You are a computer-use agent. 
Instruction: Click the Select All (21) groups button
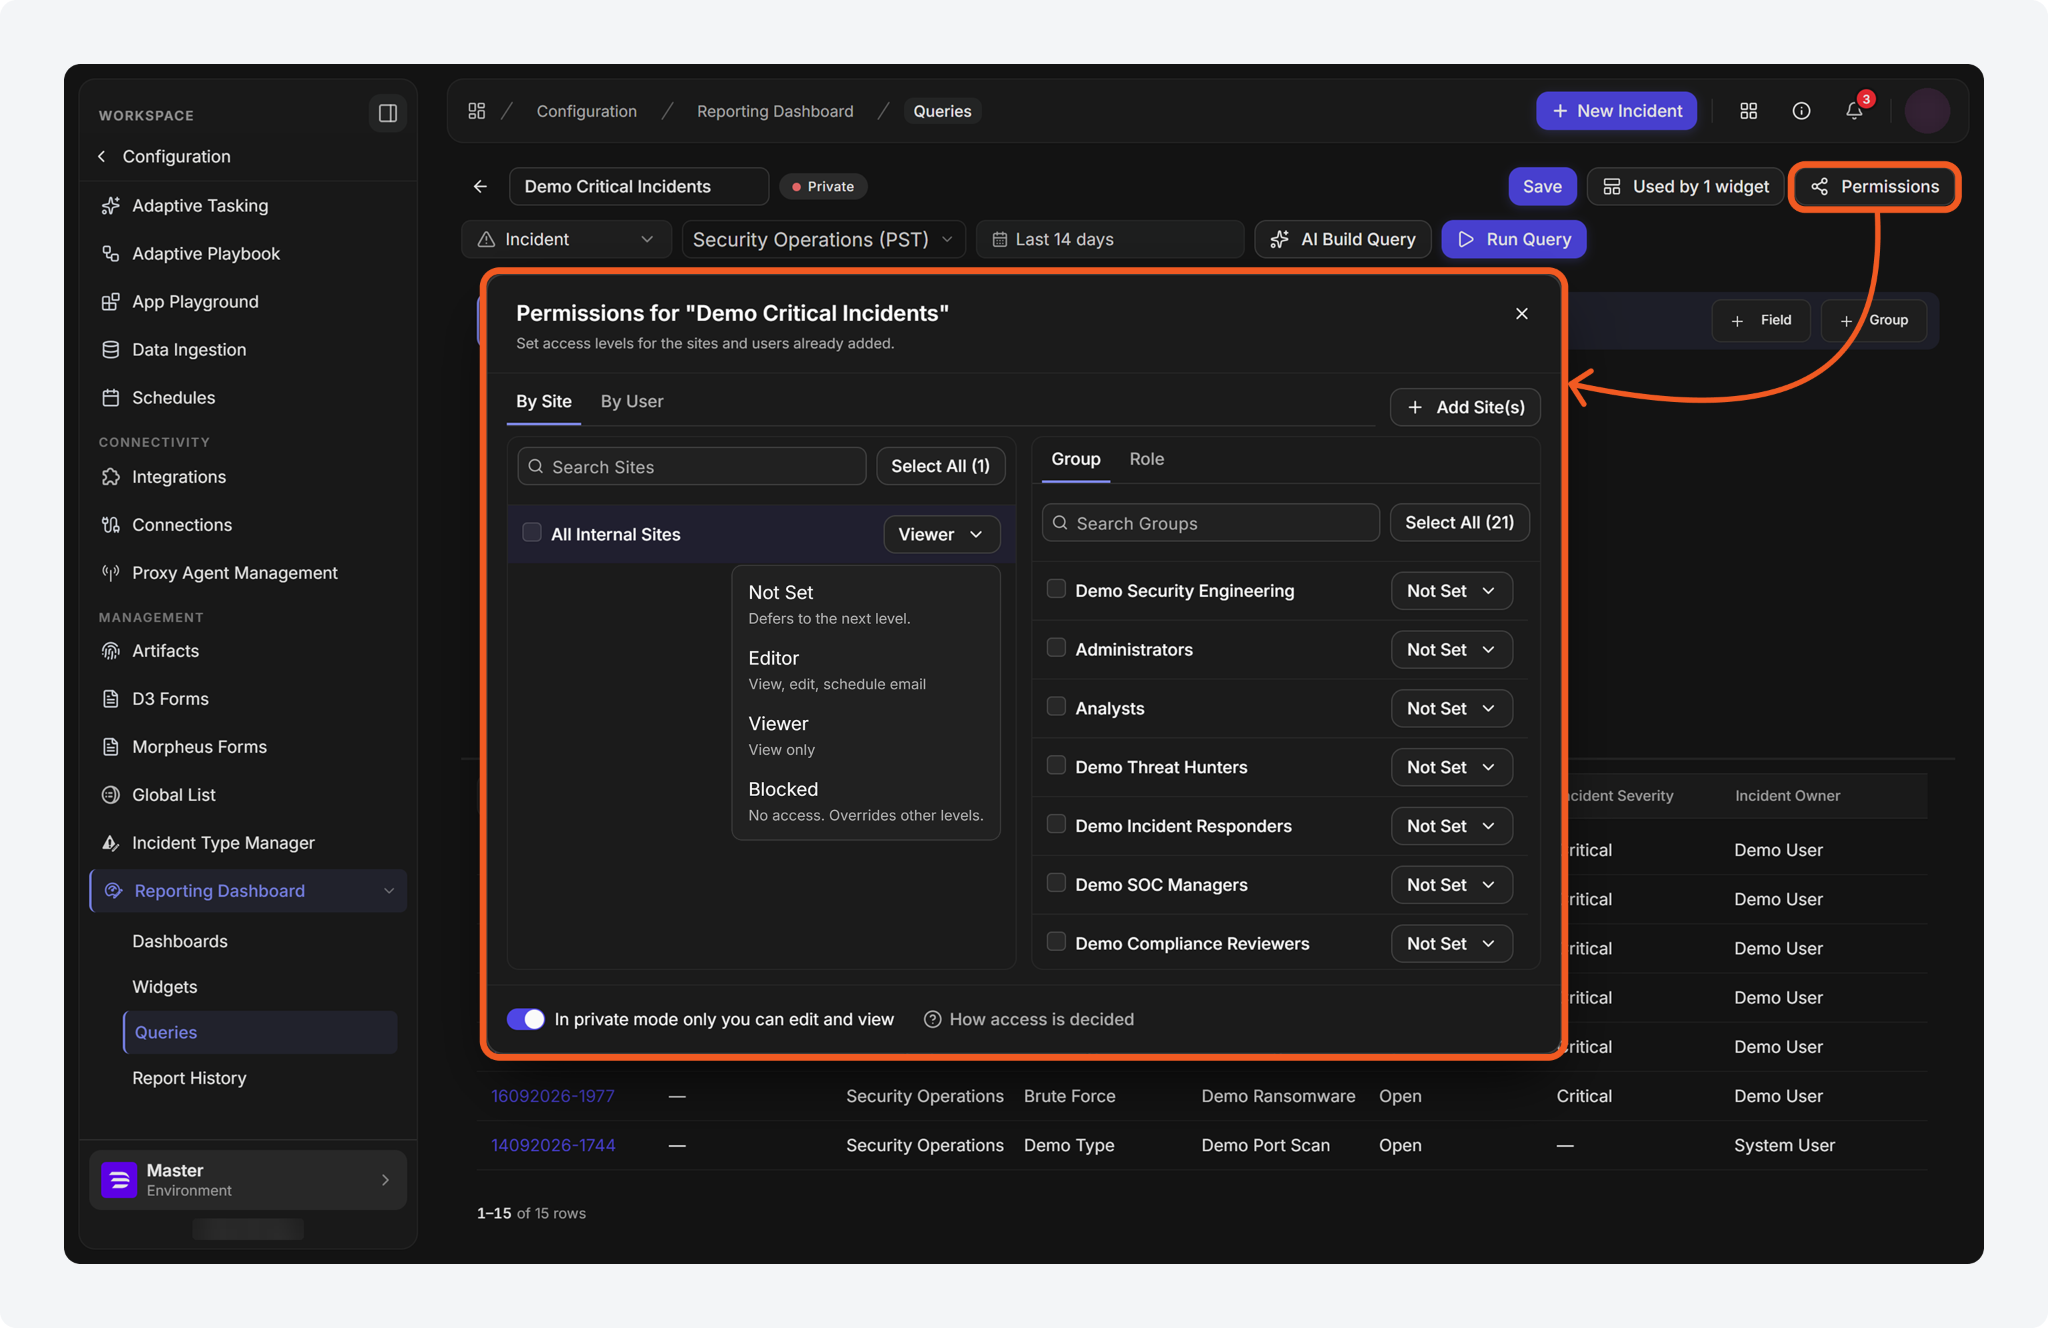(1459, 522)
